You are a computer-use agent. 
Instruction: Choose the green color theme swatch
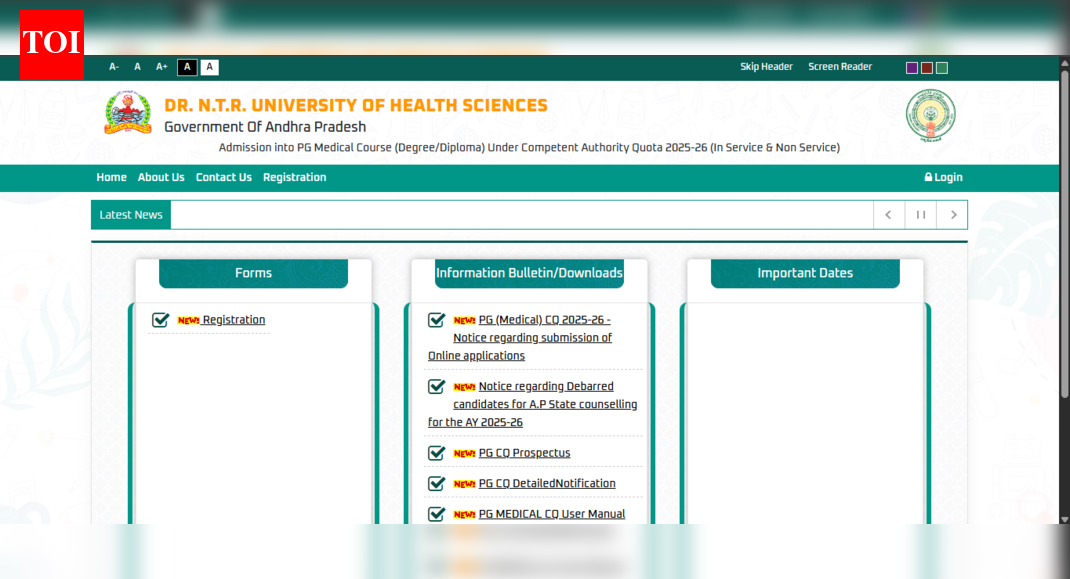pyautogui.click(x=942, y=68)
